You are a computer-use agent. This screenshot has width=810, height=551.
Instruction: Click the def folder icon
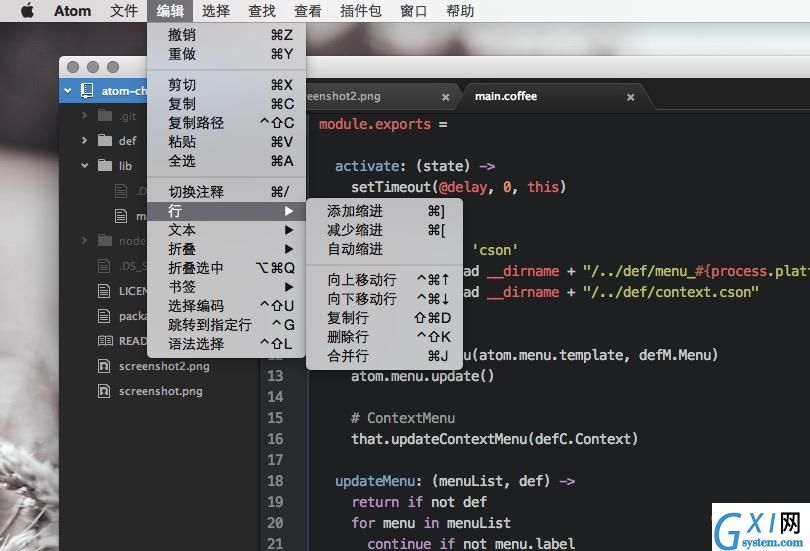(x=105, y=140)
